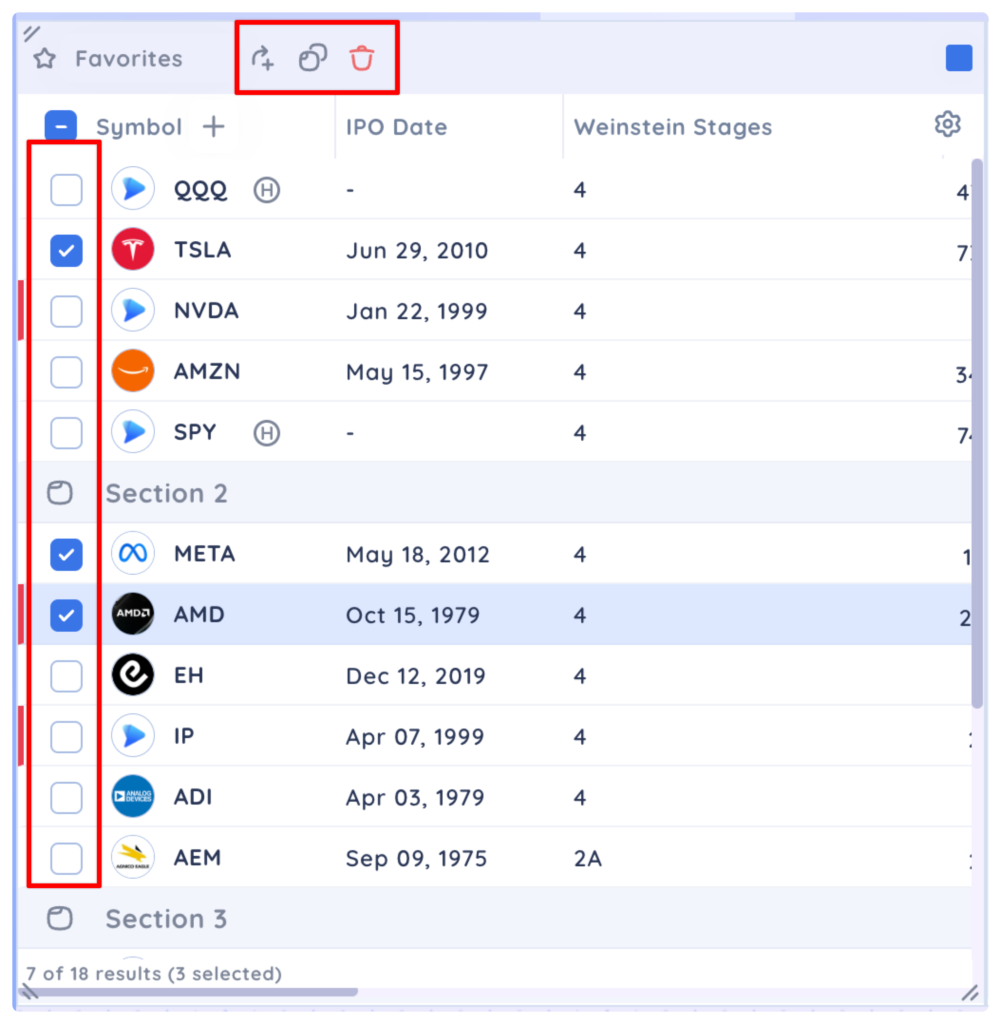
Task: Sort by the IPO Date column header
Action: click(396, 127)
